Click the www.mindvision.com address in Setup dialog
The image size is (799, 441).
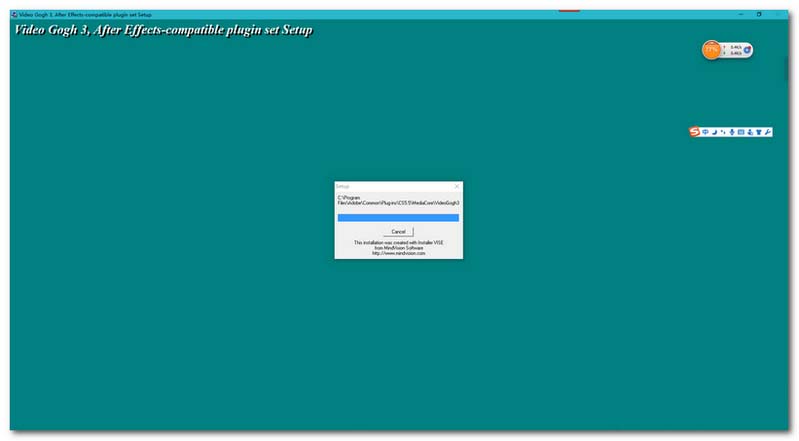[x=398, y=253]
